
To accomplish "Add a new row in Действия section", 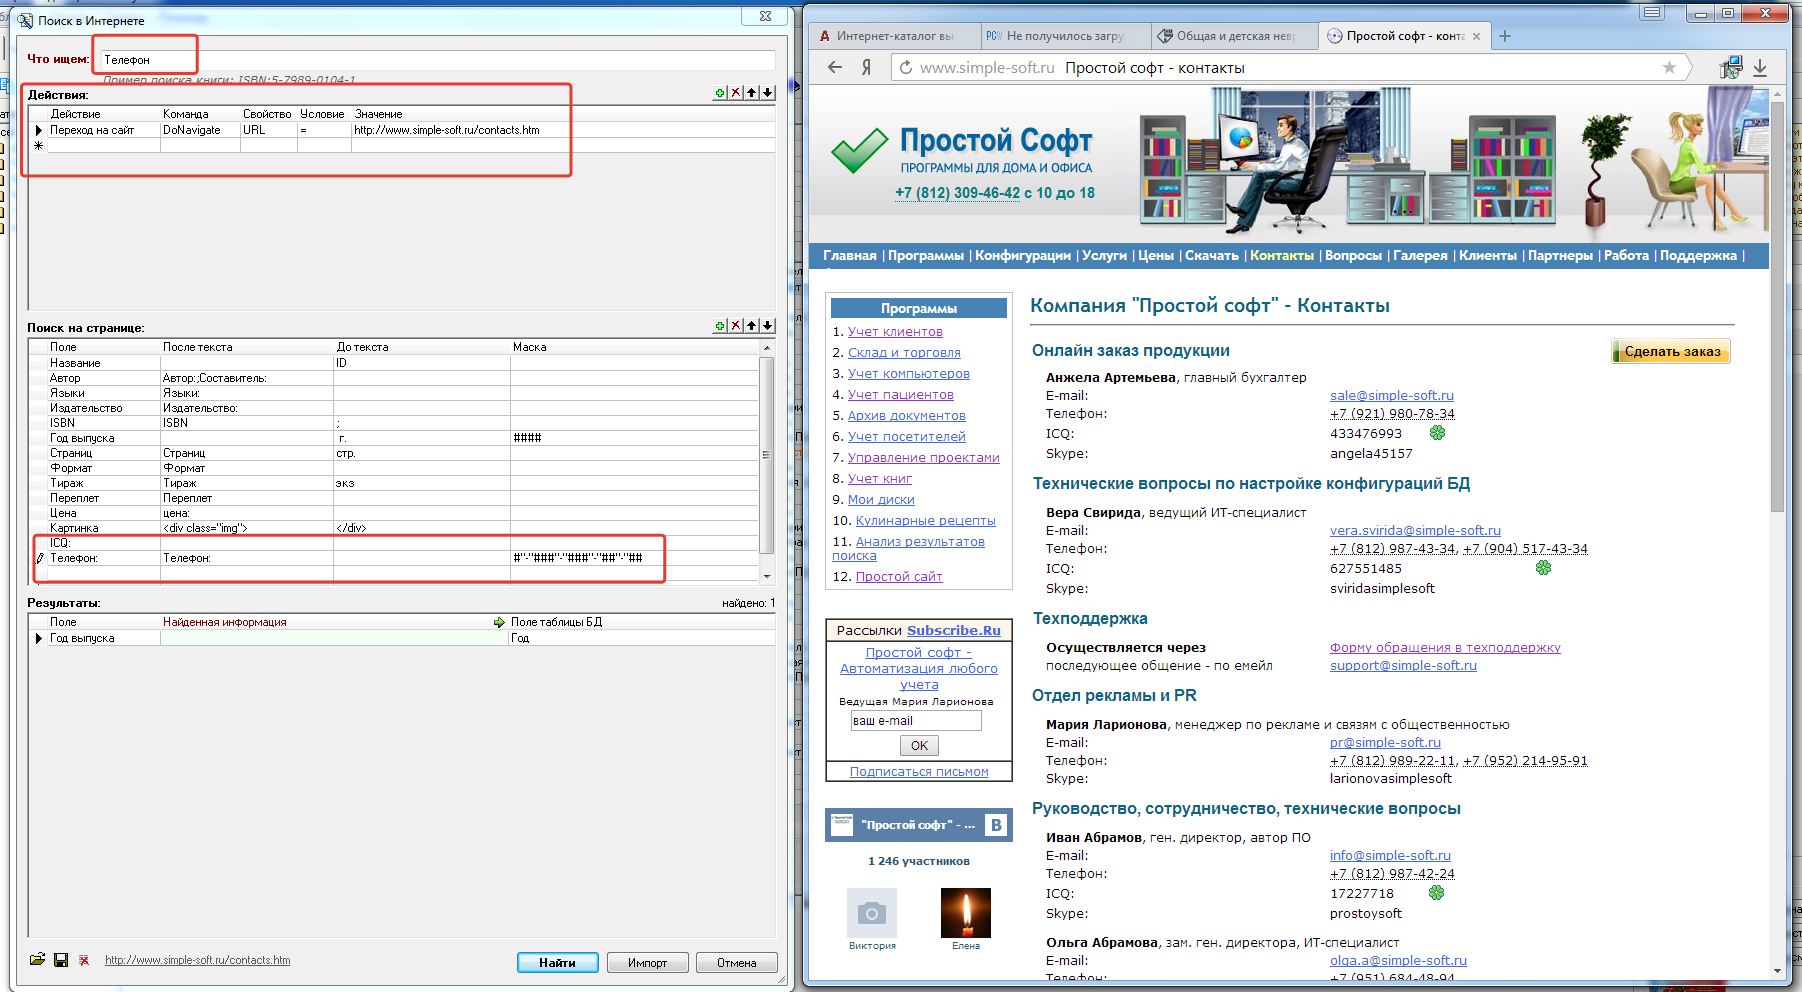I will coord(719,93).
